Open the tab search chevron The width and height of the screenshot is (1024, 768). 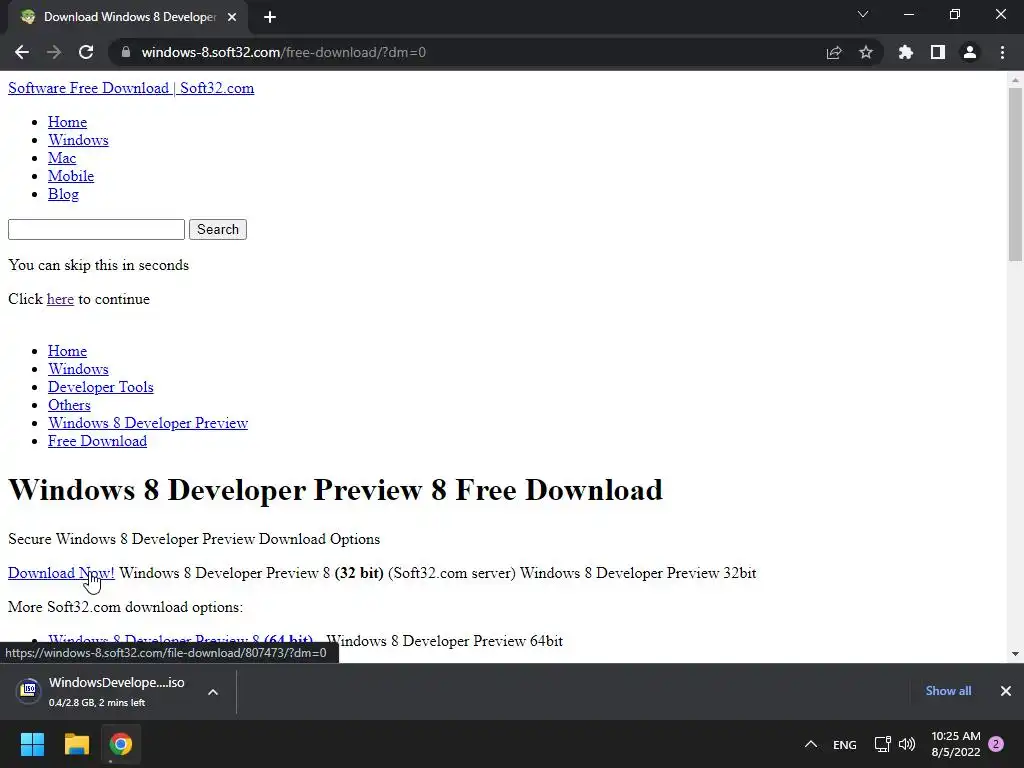[863, 14]
